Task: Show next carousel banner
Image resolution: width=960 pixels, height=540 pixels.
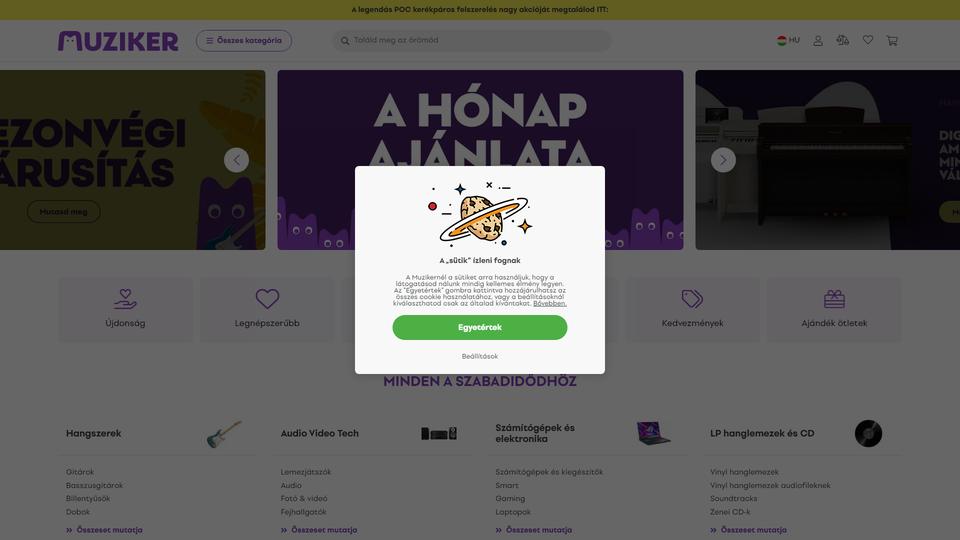Action: click(x=723, y=160)
